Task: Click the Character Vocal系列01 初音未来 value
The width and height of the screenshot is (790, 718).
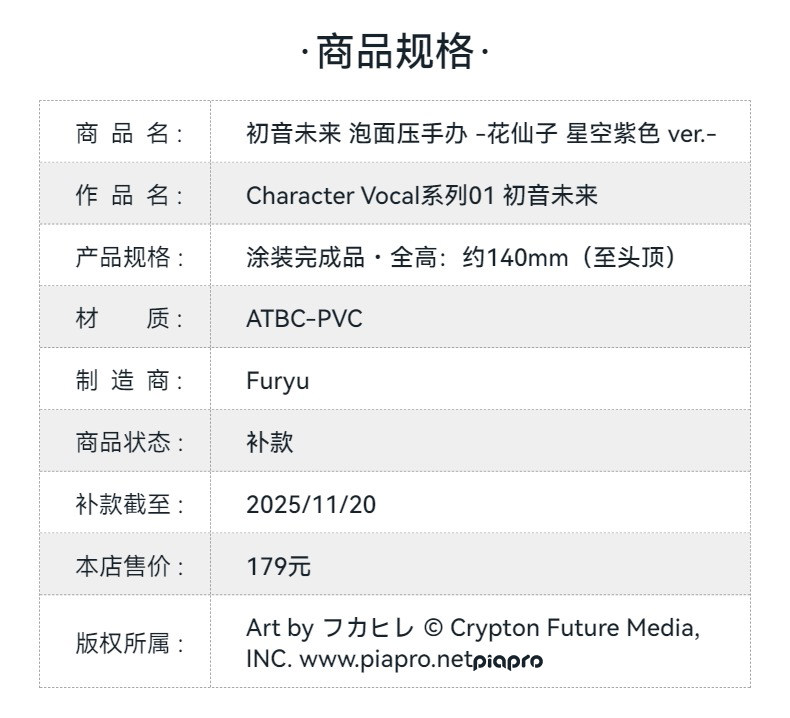Action: (x=421, y=195)
